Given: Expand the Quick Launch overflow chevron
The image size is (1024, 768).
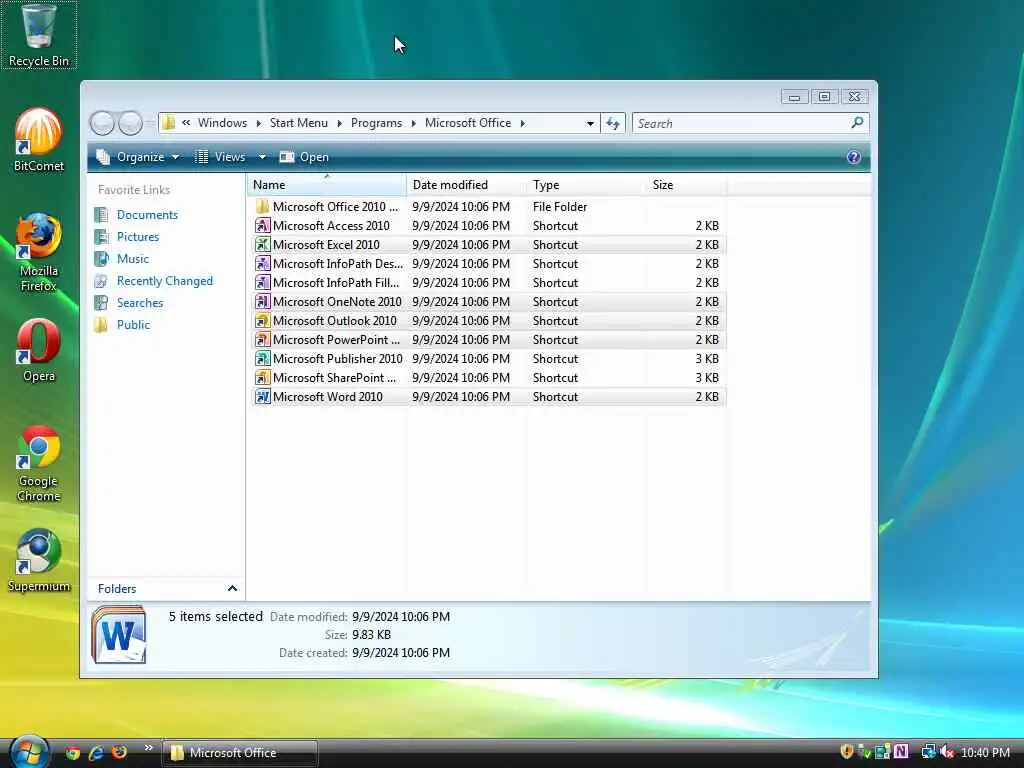Looking at the screenshot, I should pyautogui.click(x=148, y=748).
